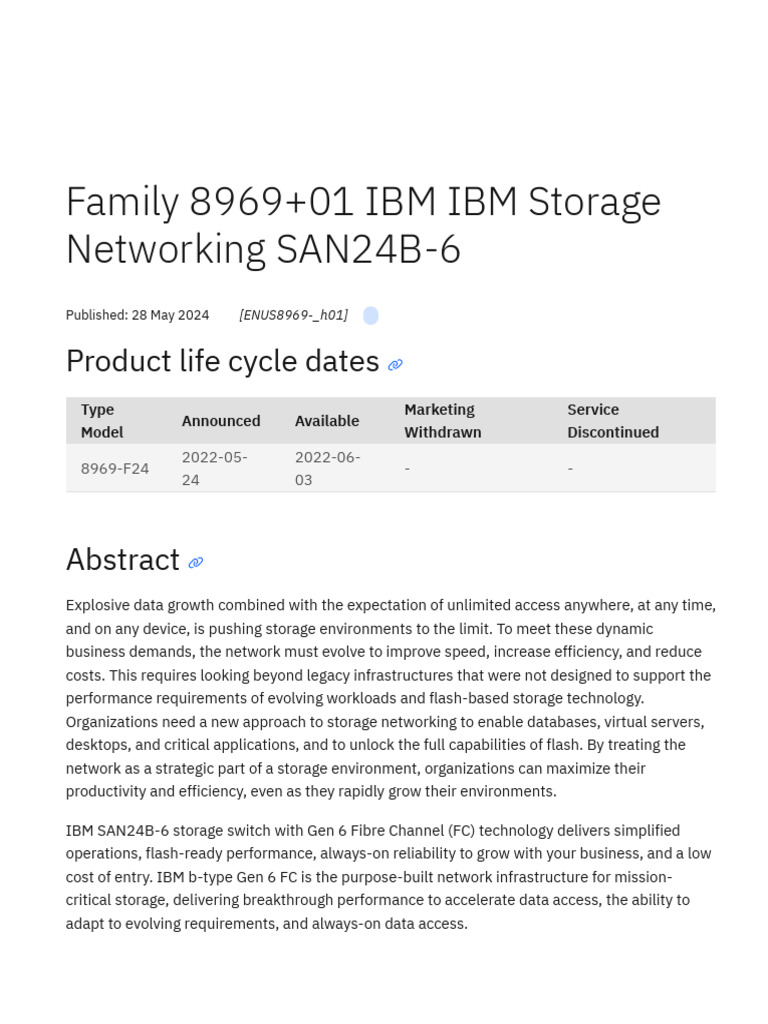The width and height of the screenshot is (768, 1024).
Task: Click the 2022-05-24 announced date cell
Action: click(x=214, y=468)
